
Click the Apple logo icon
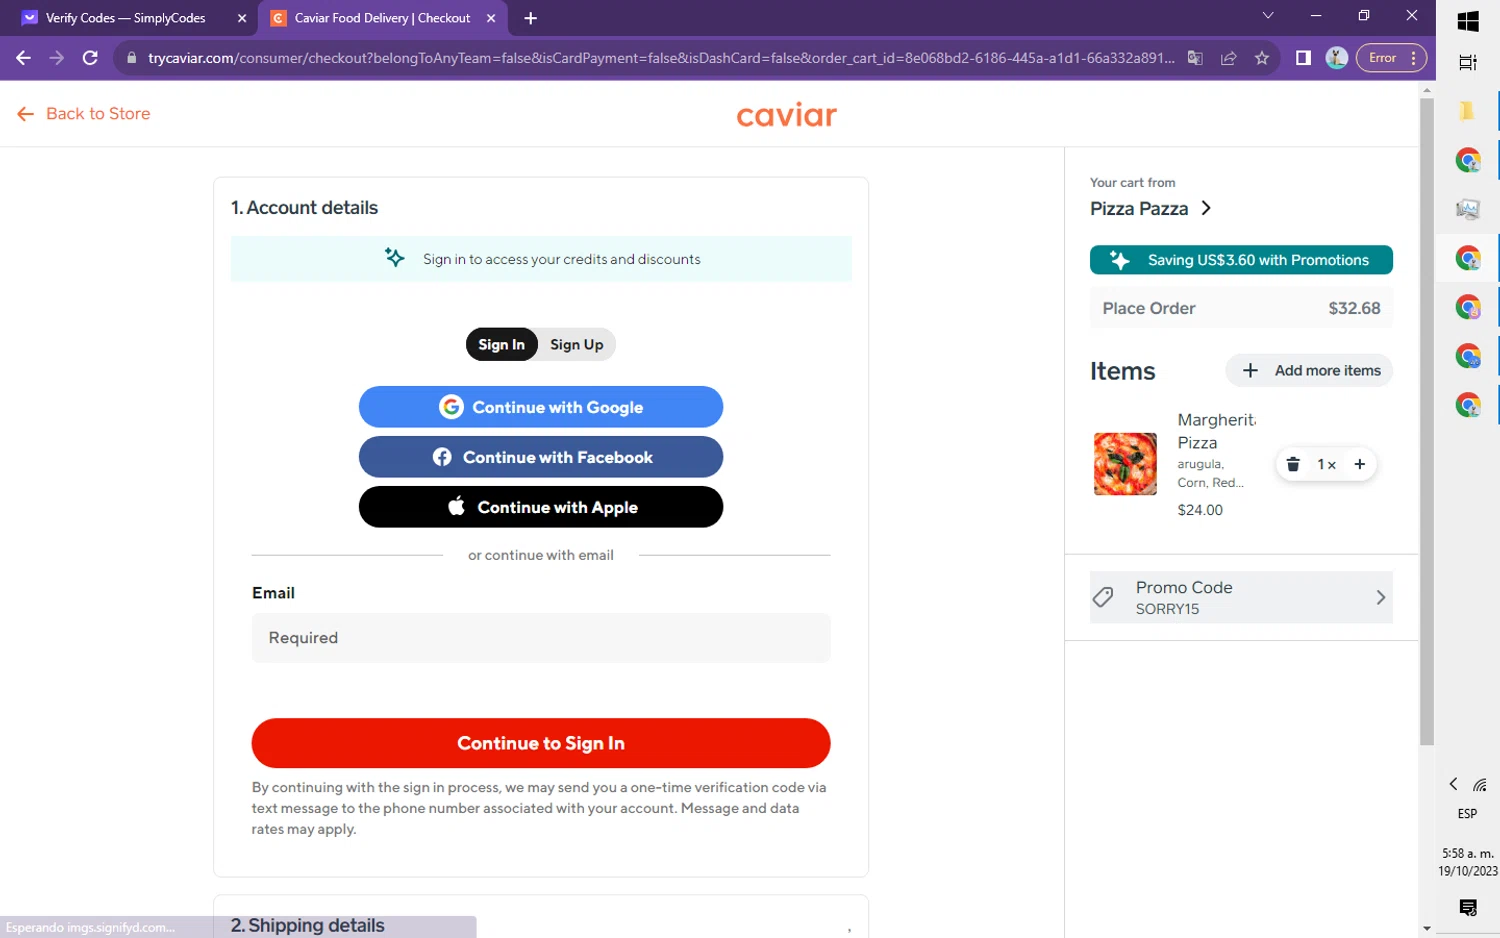click(x=457, y=506)
